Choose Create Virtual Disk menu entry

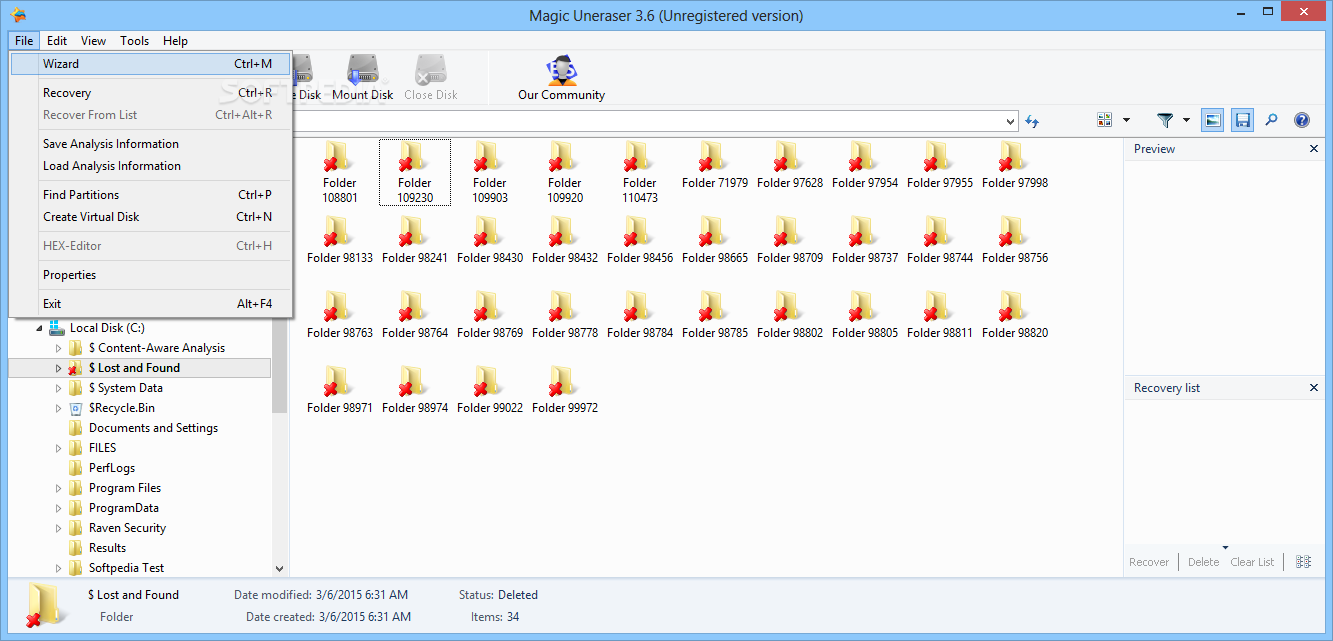pos(151,217)
